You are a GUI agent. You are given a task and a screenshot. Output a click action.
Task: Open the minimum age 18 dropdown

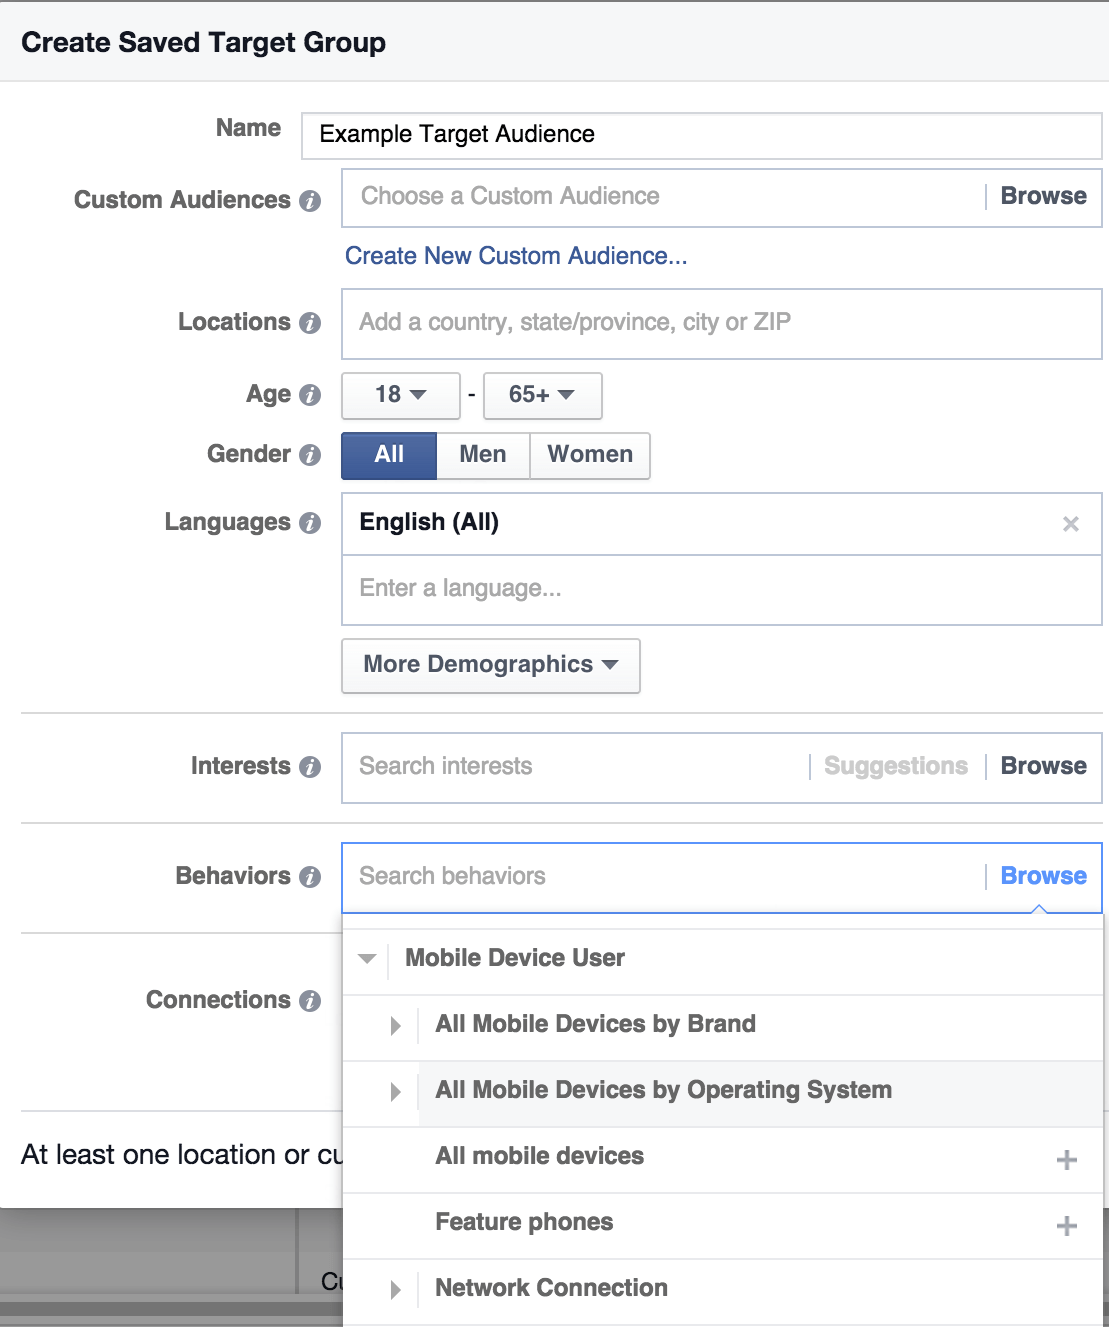[x=400, y=395]
